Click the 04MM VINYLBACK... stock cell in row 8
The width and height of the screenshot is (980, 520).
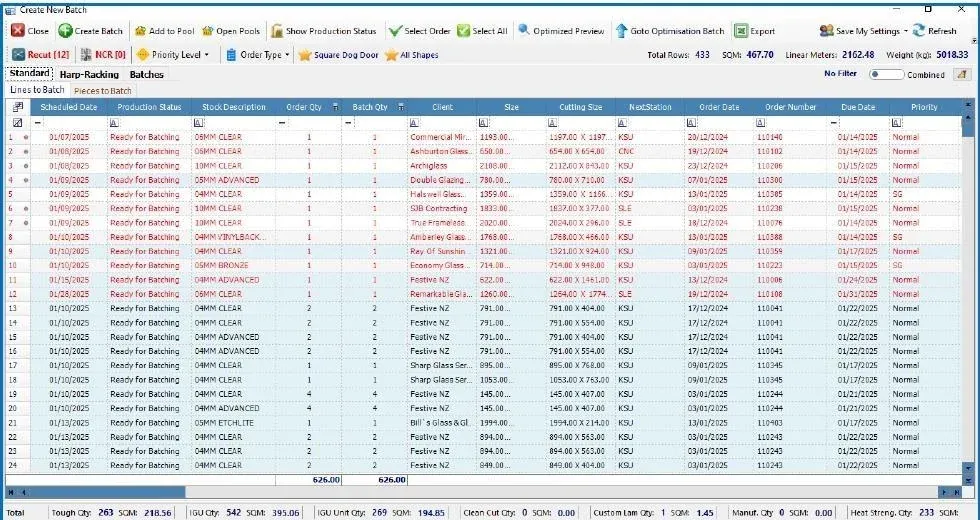pos(234,237)
